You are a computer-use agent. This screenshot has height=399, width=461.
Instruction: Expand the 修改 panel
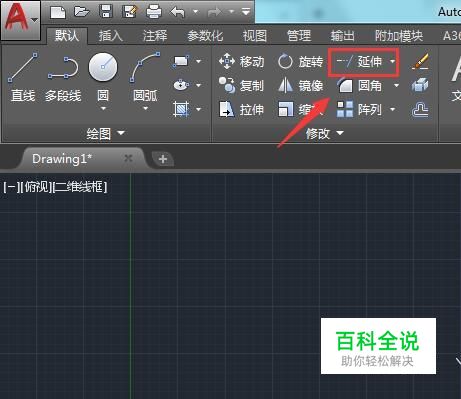click(325, 133)
